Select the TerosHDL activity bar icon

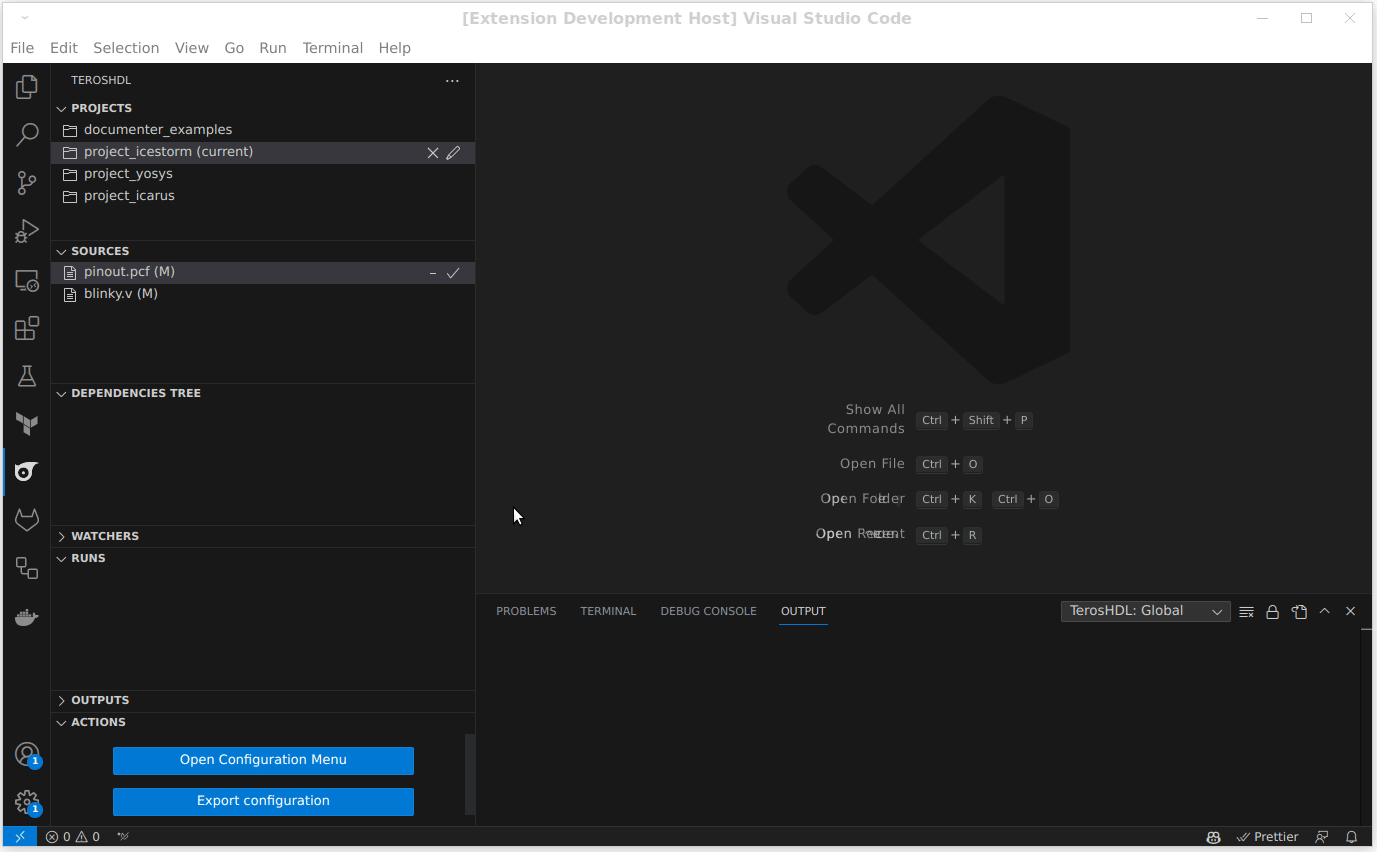27,472
